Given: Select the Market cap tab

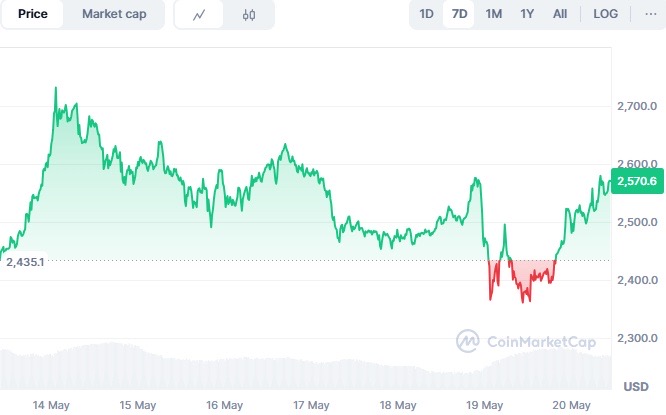Looking at the screenshot, I should click(115, 15).
